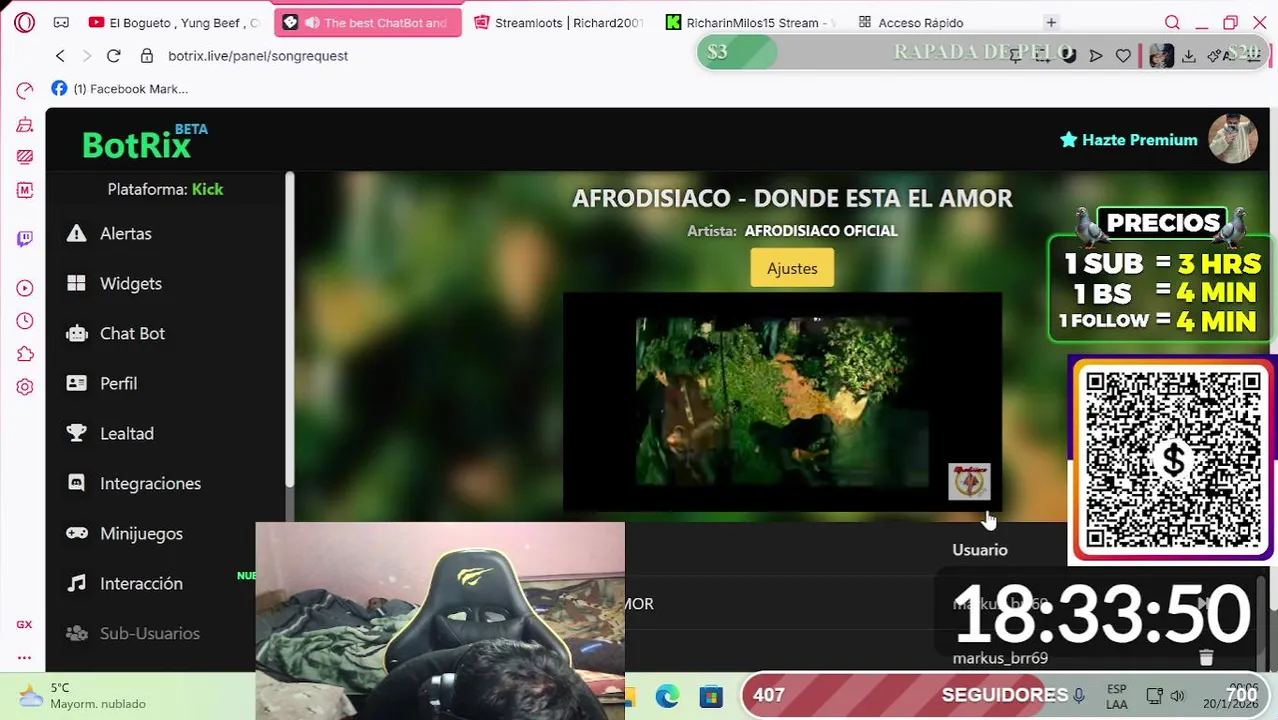
Task: Open the Twitch icon in Opera sidebar
Action: click(x=25, y=238)
